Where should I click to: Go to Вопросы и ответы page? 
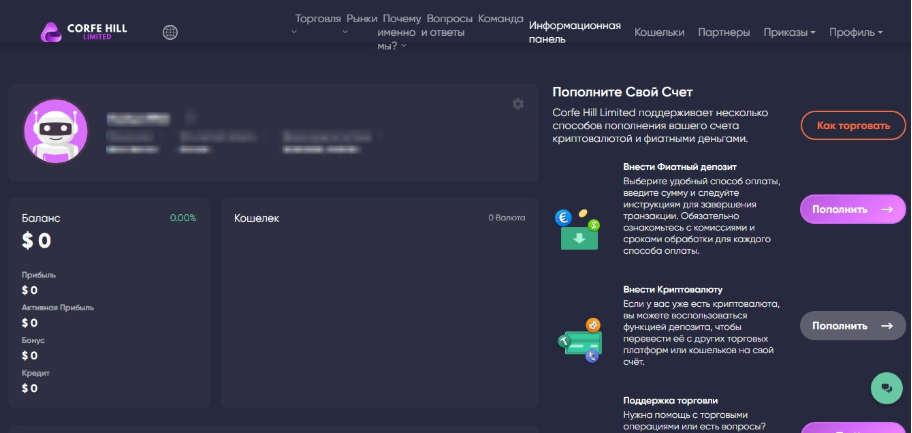pyautogui.click(x=447, y=25)
